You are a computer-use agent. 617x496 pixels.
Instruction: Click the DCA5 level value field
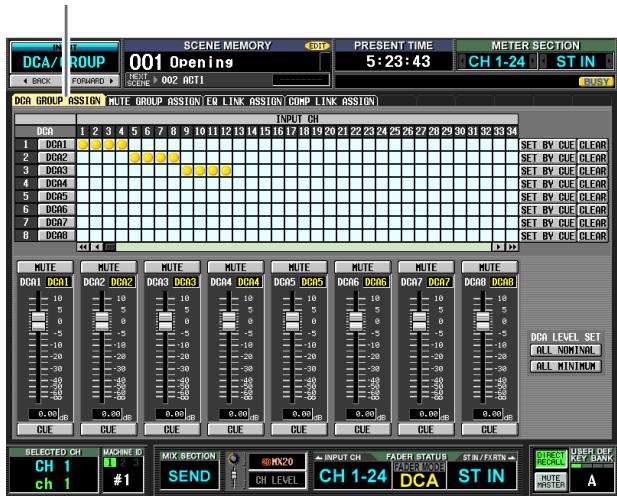click(x=298, y=414)
